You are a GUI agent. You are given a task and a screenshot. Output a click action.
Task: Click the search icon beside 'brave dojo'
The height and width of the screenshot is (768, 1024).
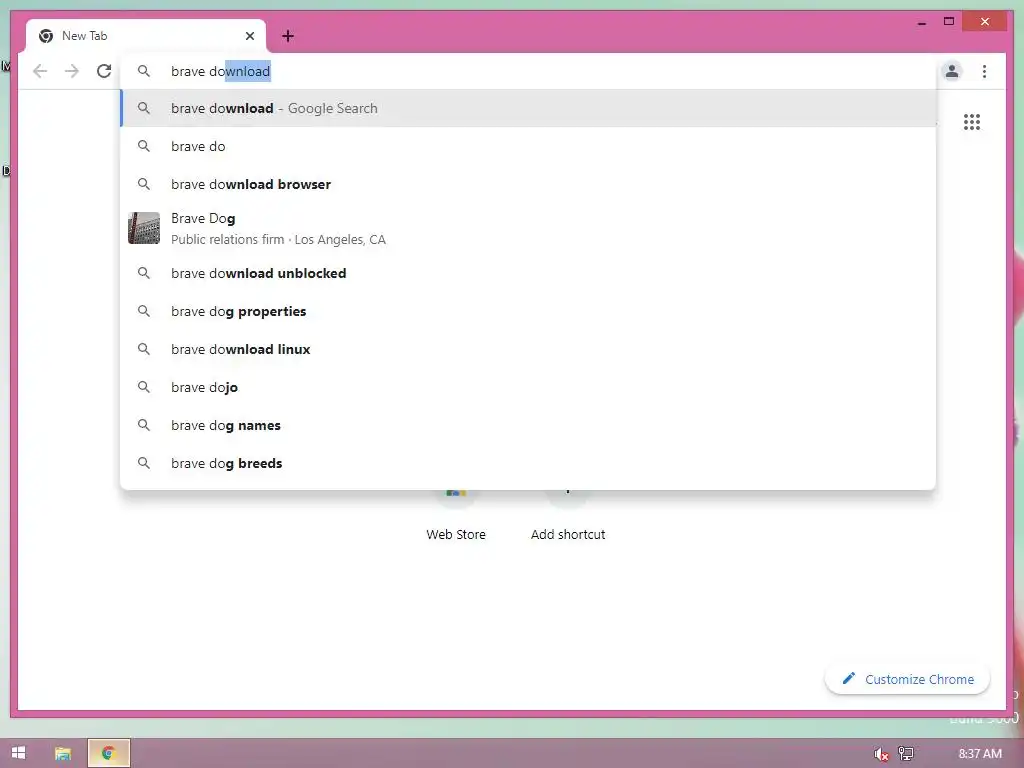pyautogui.click(x=144, y=387)
